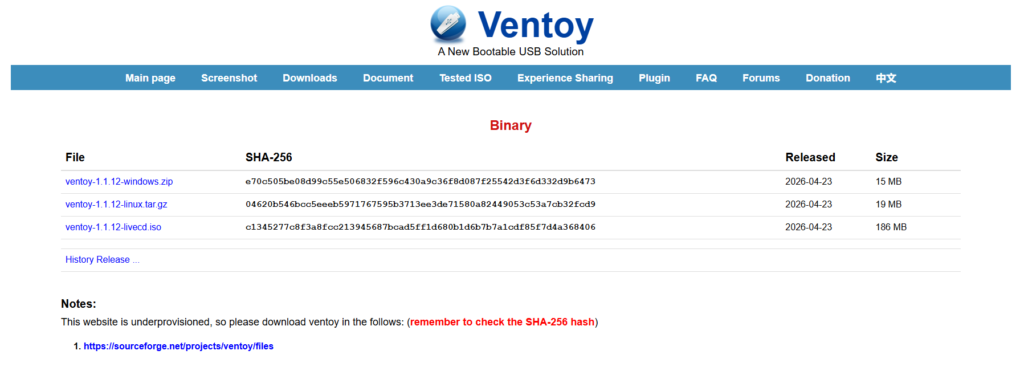The width and height of the screenshot is (1024, 375).
Task: Open the Document section
Action: (388, 78)
